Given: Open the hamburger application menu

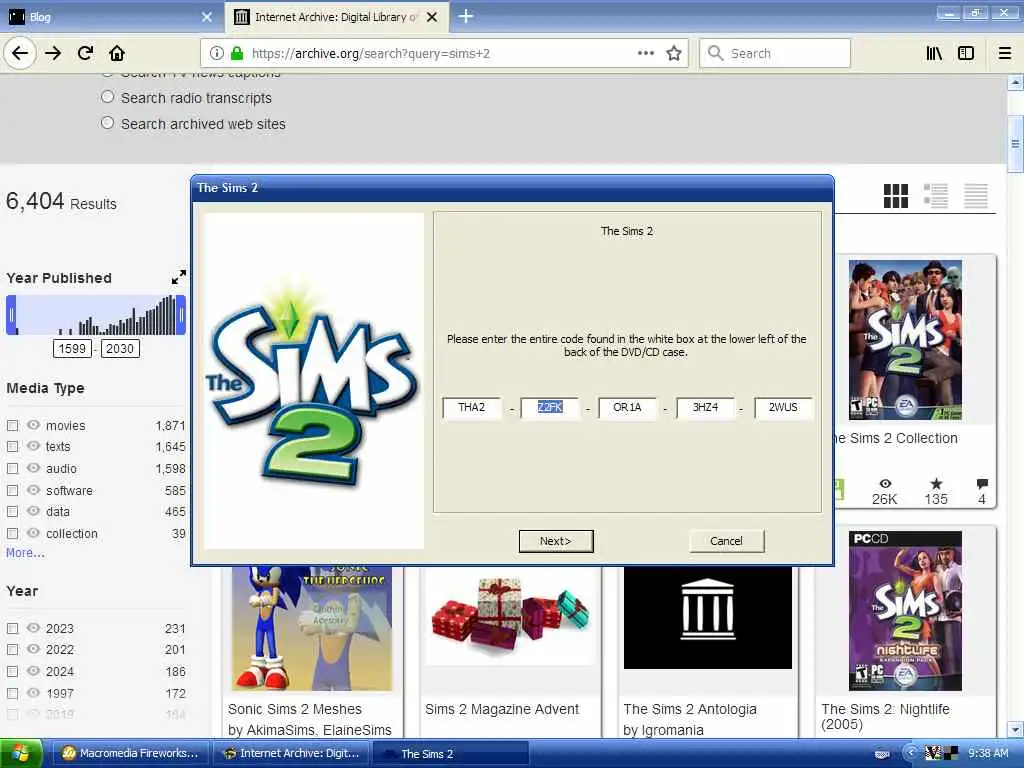Looking at the screenshot, I should (1005, 53).
